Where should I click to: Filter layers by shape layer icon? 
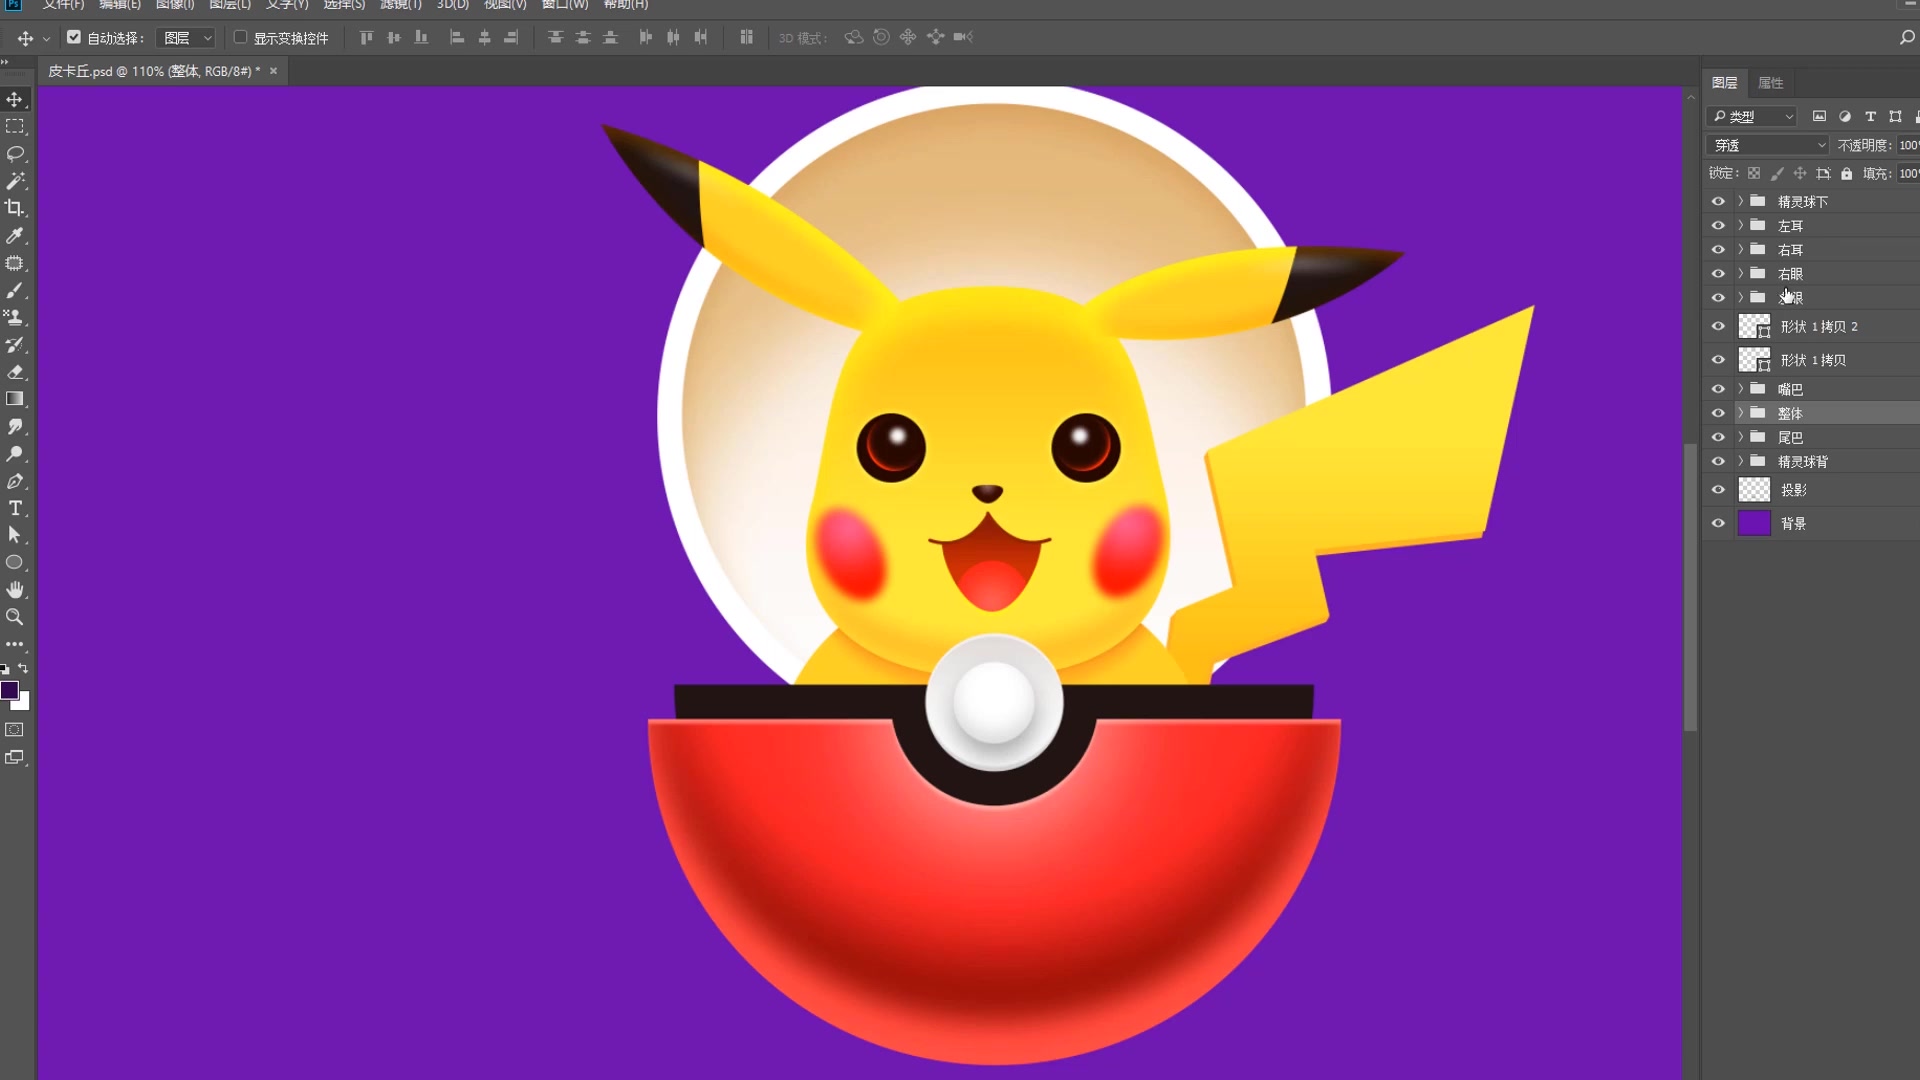(1895, 117)
